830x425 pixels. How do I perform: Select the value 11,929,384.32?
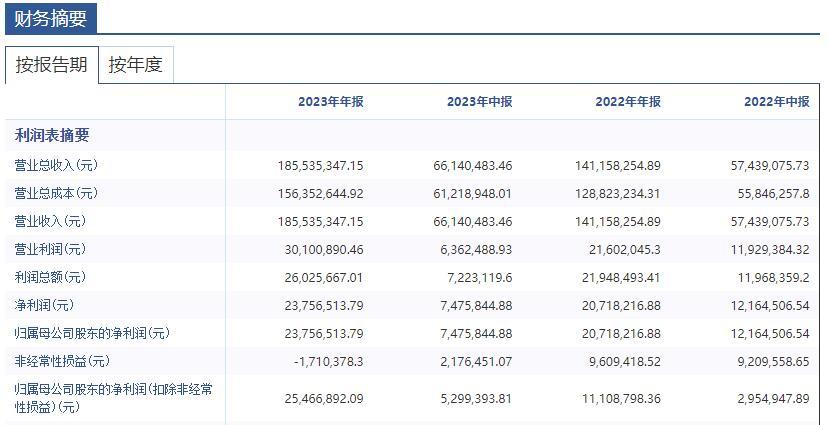(770, 250)
